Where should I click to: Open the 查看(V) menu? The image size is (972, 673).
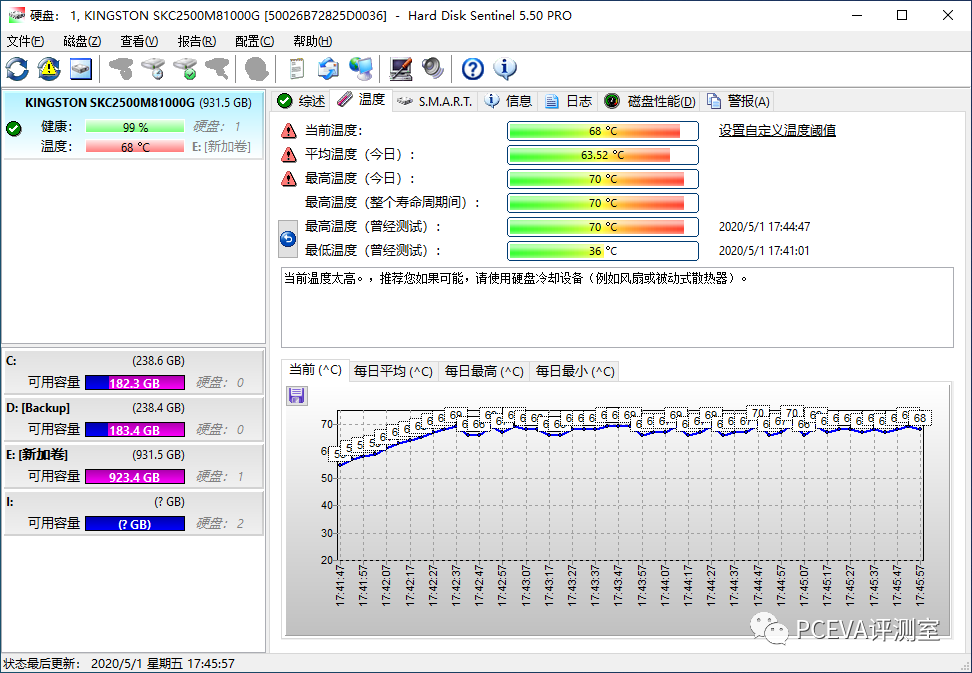coord(139,42)
